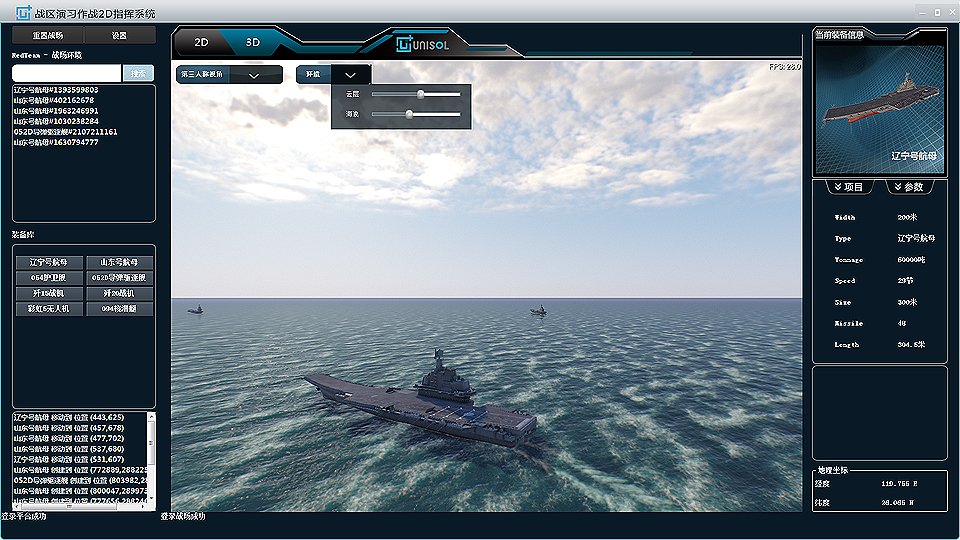This screenshot has height=540, width=960.
Task: Select the distant ship on the left horizon
Action: tap(196, 309)
